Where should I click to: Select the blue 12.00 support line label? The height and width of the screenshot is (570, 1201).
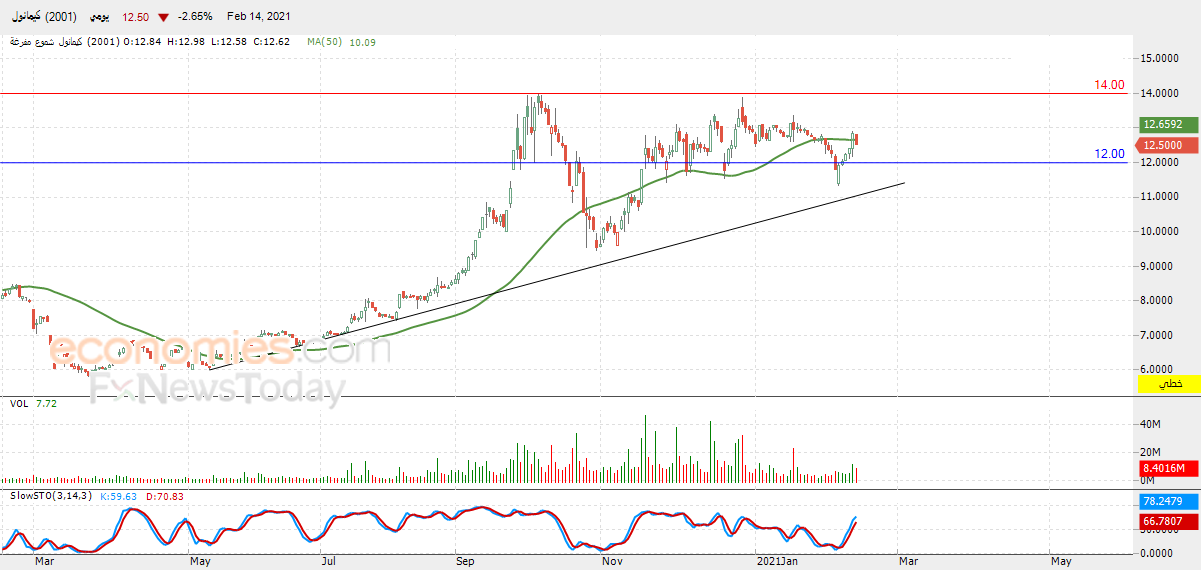click(x=1109, y=154)
